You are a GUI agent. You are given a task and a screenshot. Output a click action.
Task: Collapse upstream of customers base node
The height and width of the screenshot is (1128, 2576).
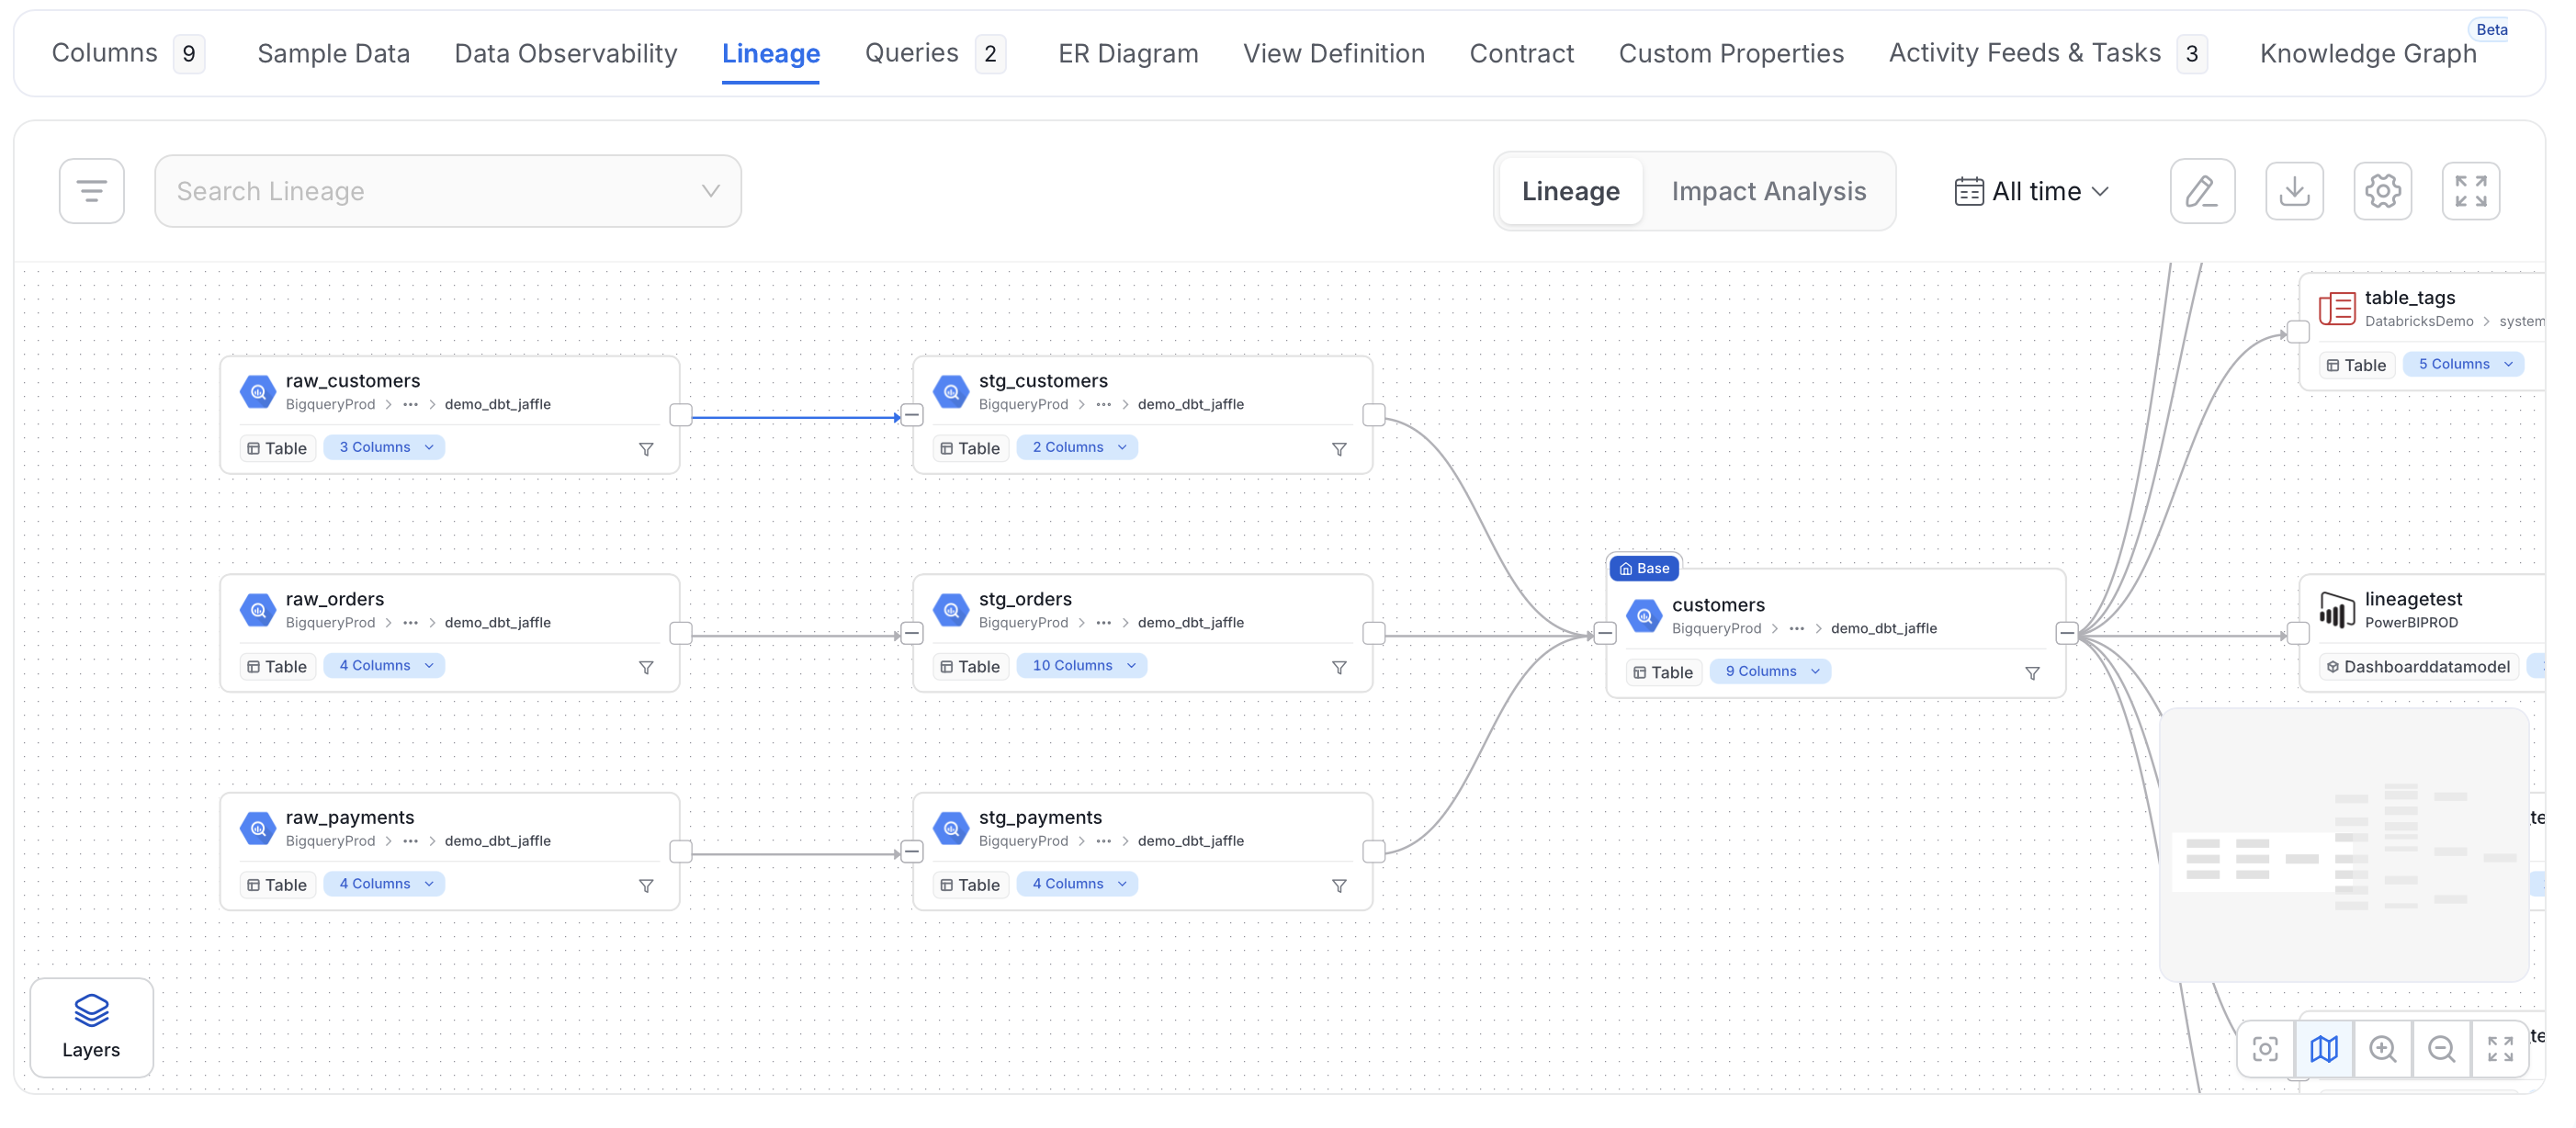1605,633
